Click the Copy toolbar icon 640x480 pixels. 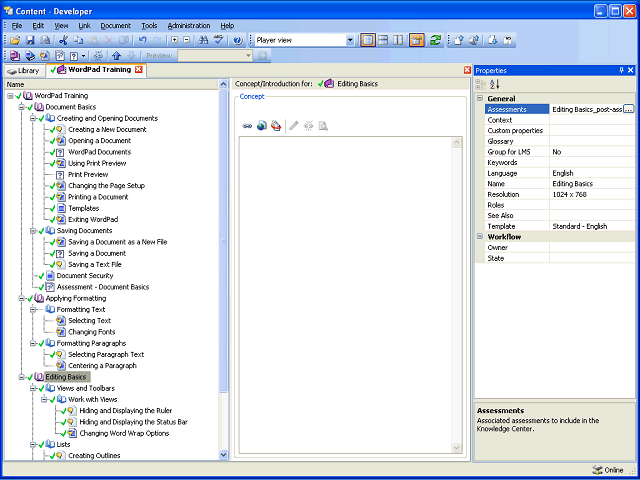point(78,40)
